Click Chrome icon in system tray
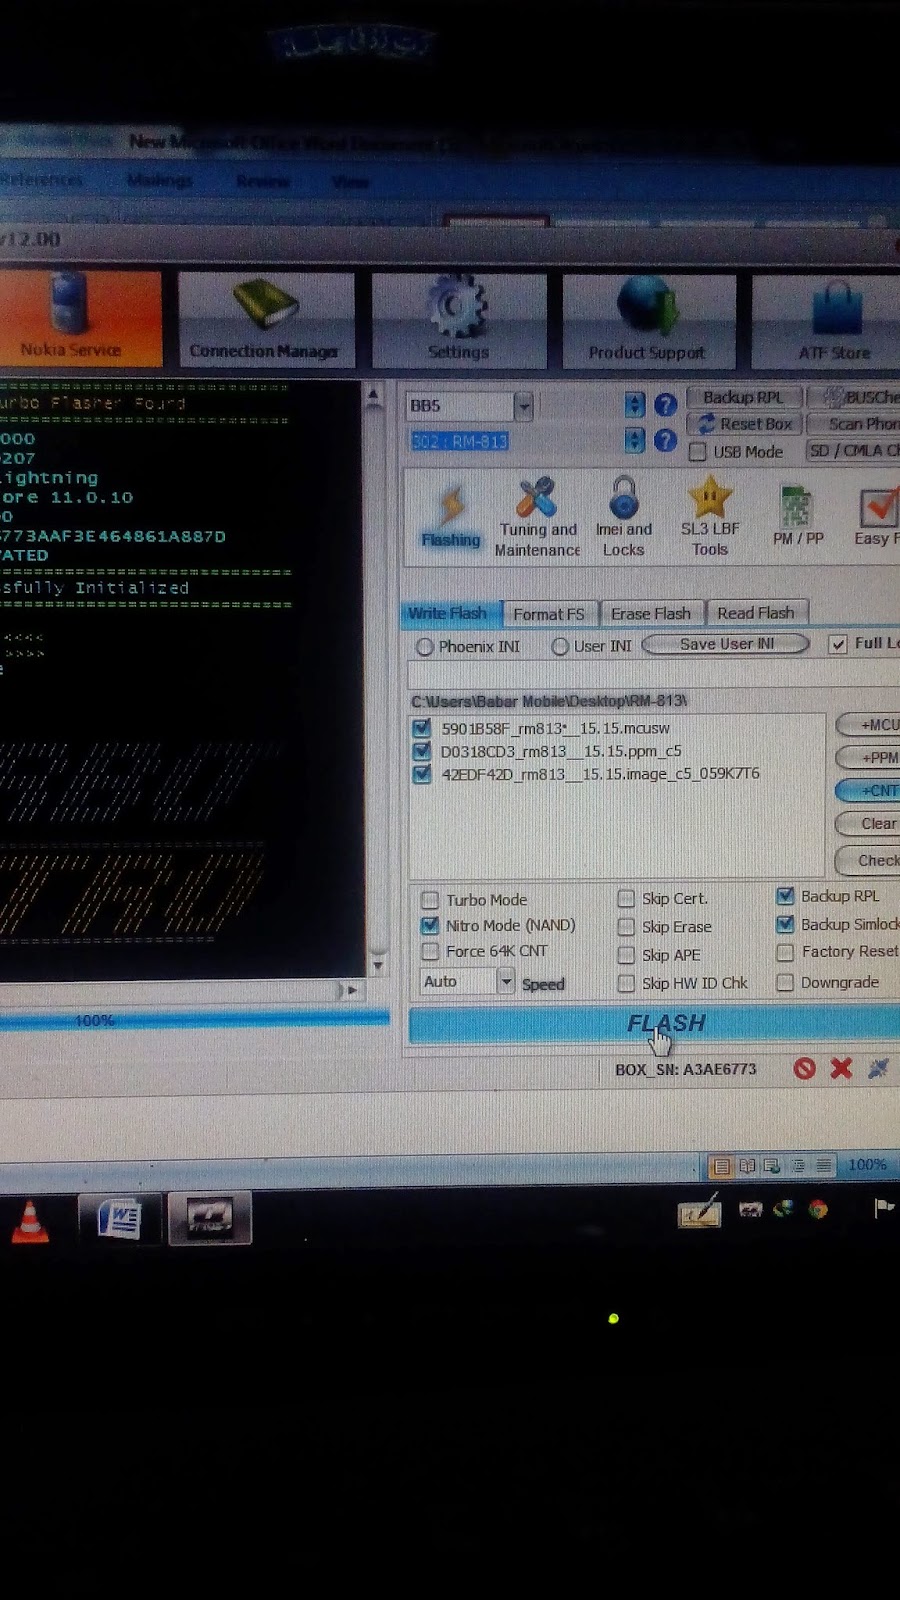 tap(818, 1210)
